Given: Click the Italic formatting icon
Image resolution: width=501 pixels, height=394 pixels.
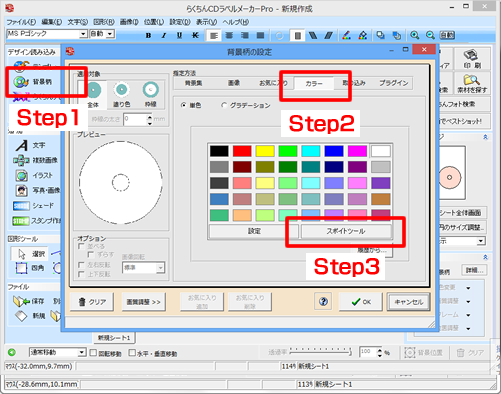Looking at the screenshot, I should coord(164,35).
